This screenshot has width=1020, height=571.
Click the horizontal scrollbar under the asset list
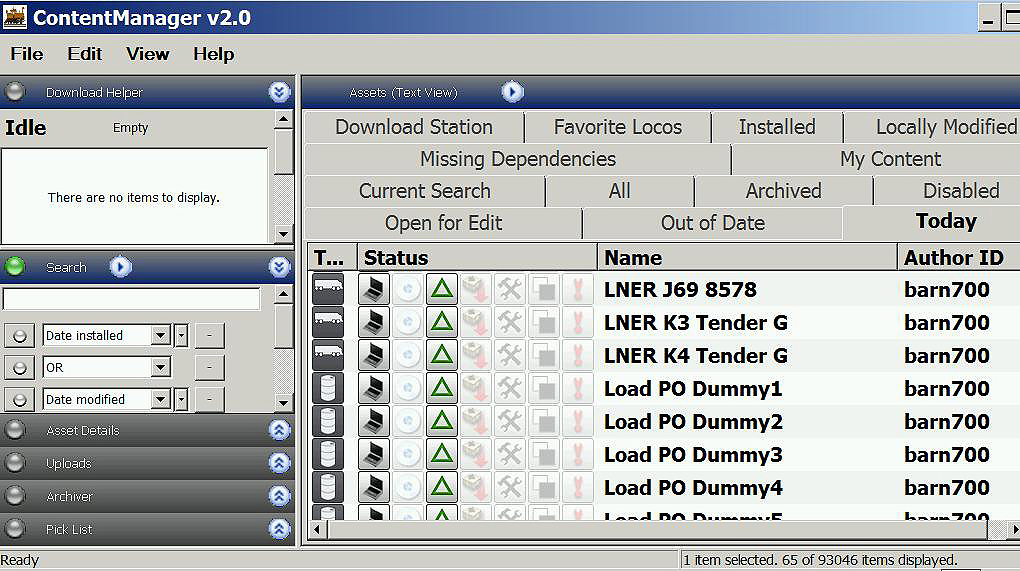(650, 529)
